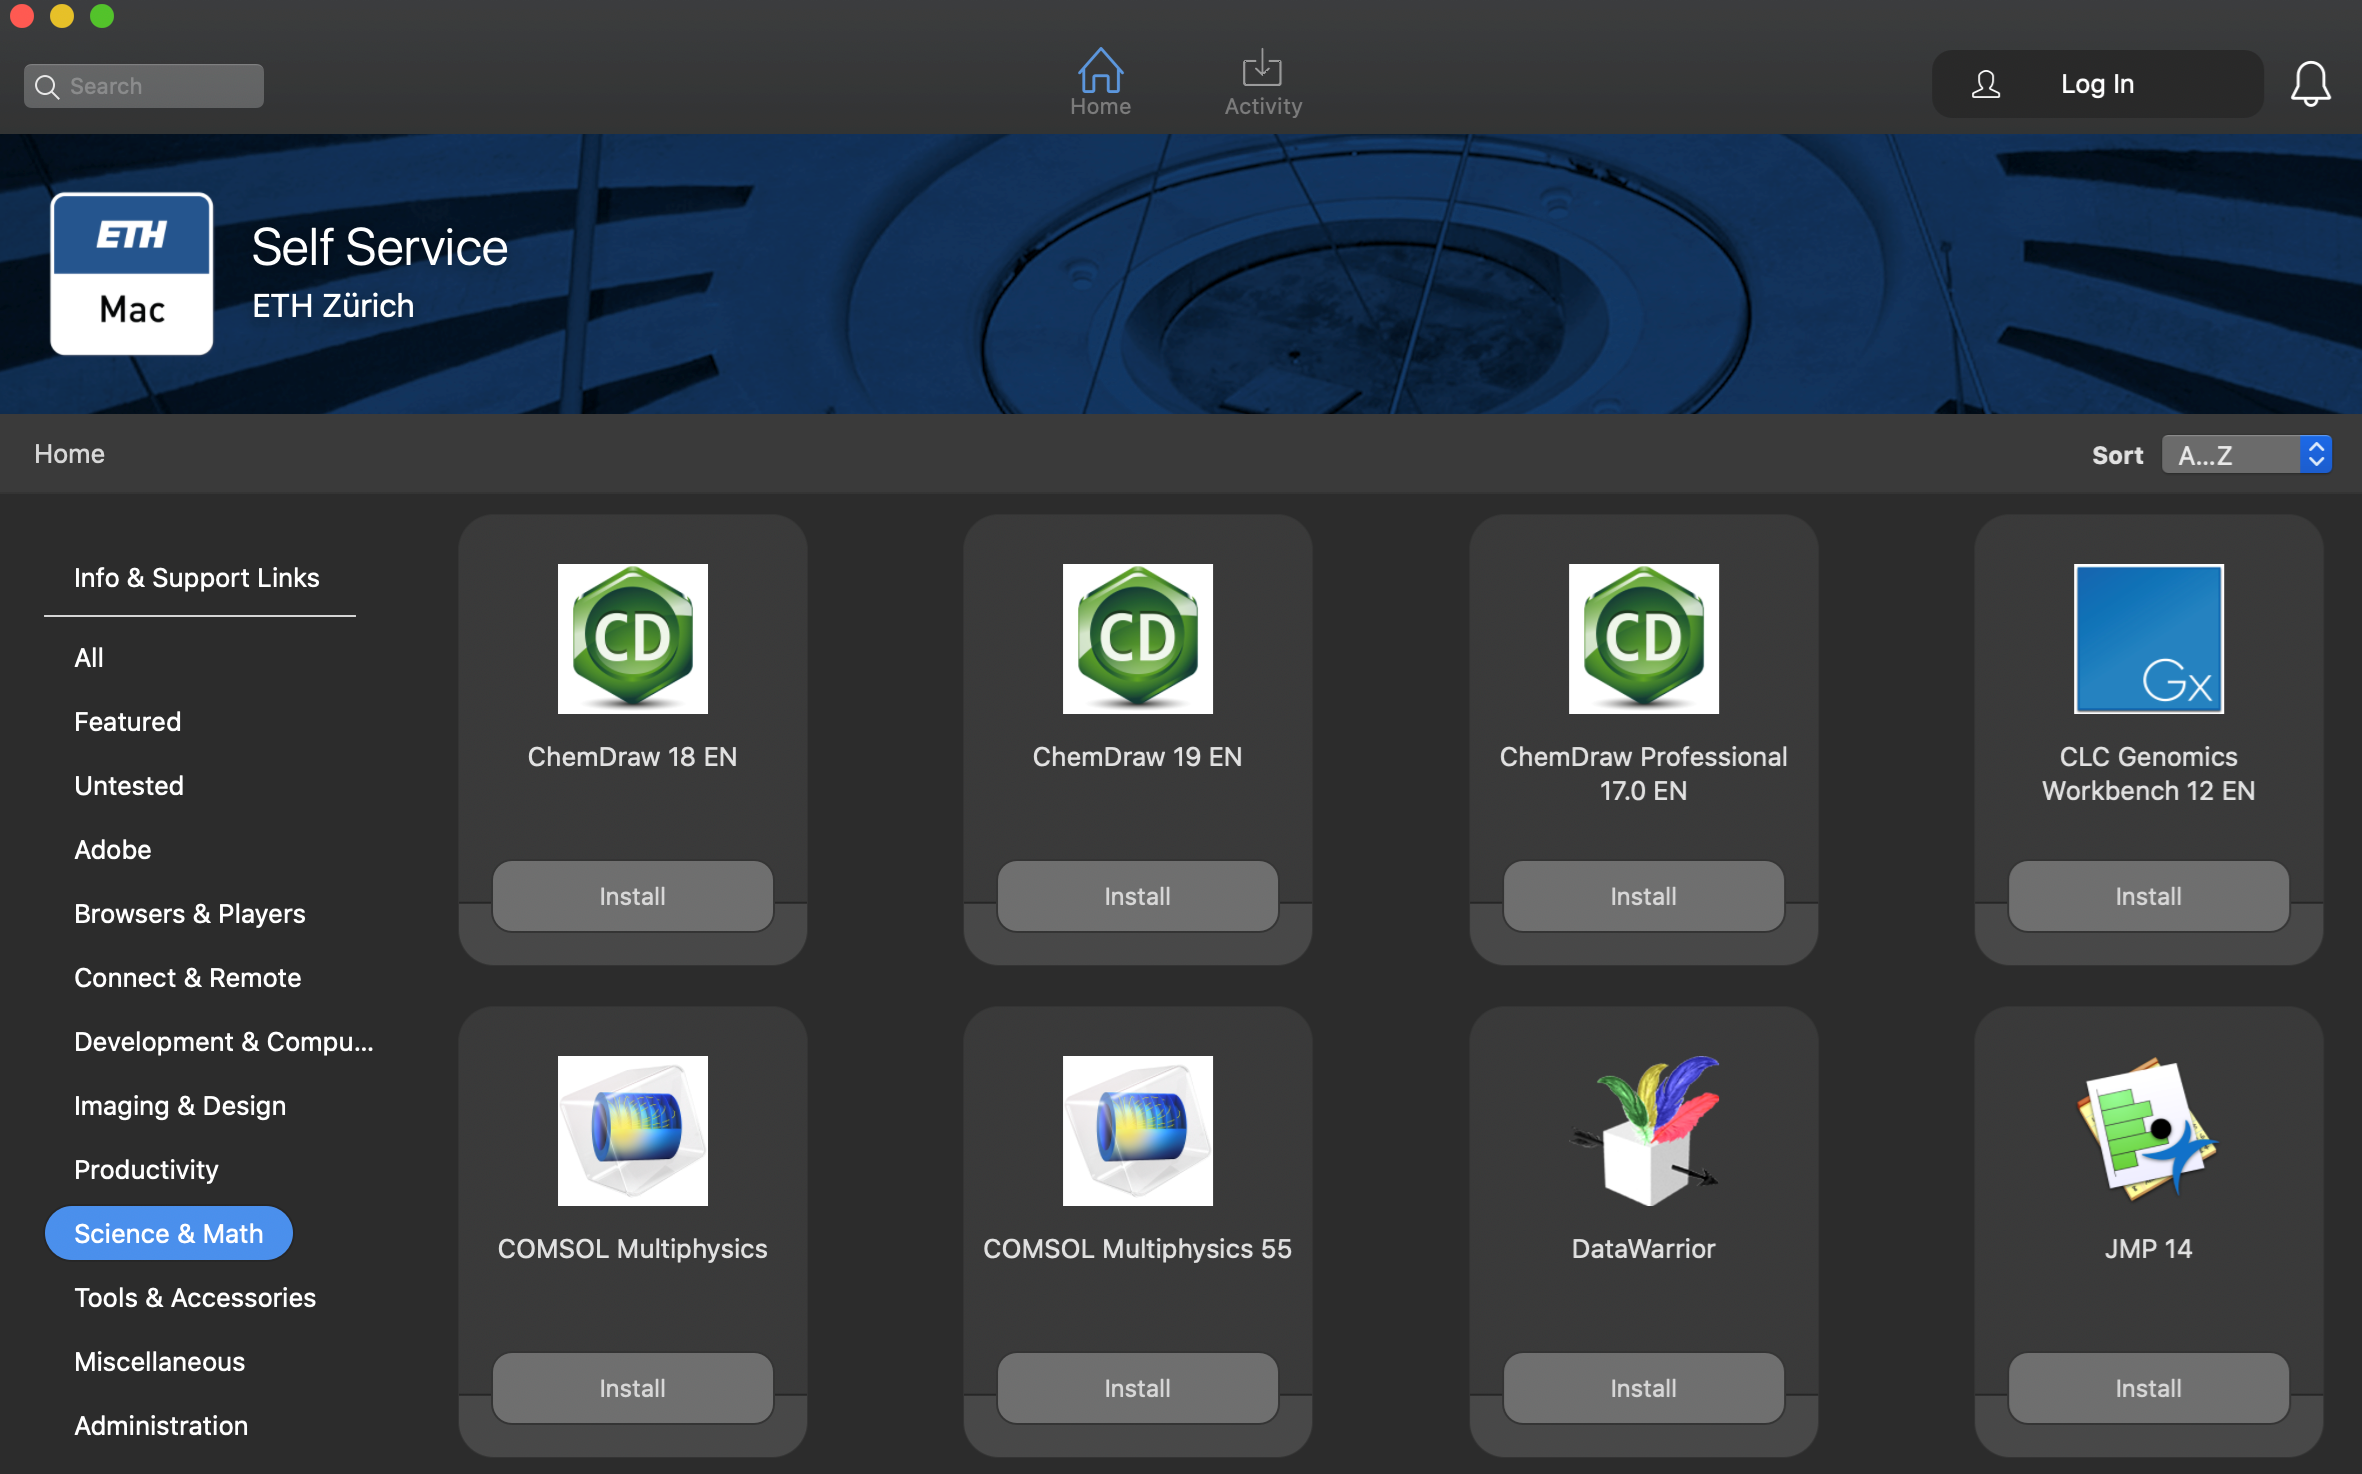
Task: Open Info & Support Links
Action: pyautogui.click(x=197, y=578)
